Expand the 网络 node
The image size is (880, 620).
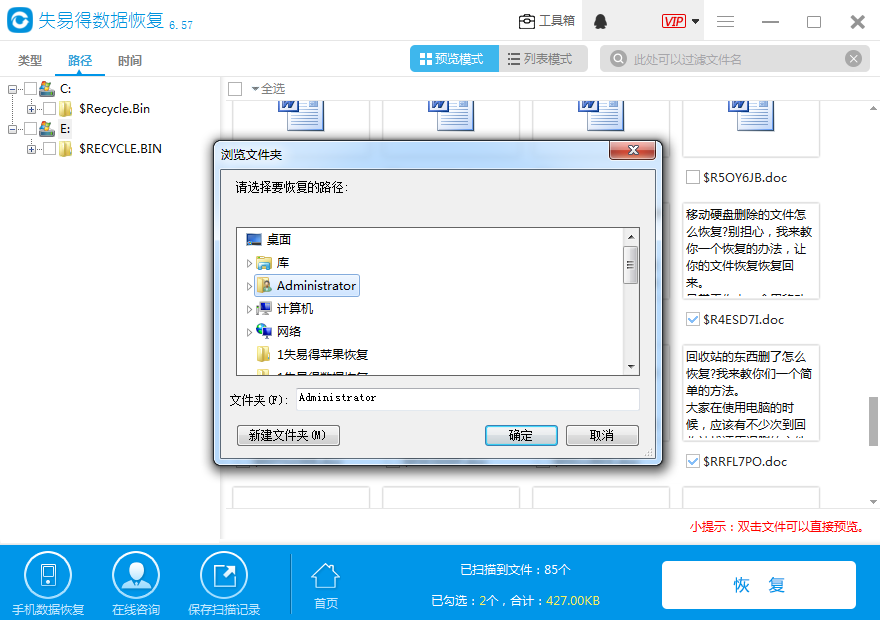[x=249, y=332]
